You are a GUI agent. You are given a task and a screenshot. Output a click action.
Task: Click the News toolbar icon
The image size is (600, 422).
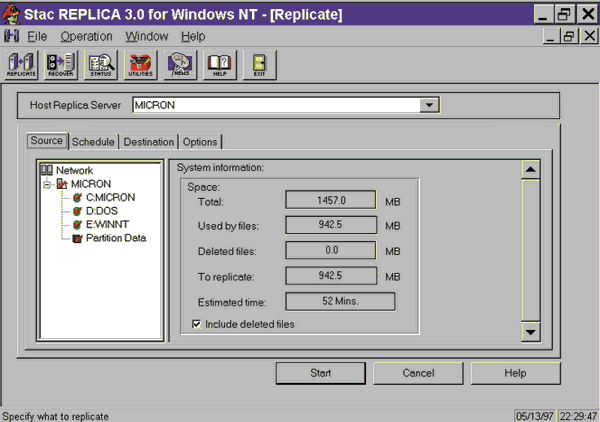[180, 65]
